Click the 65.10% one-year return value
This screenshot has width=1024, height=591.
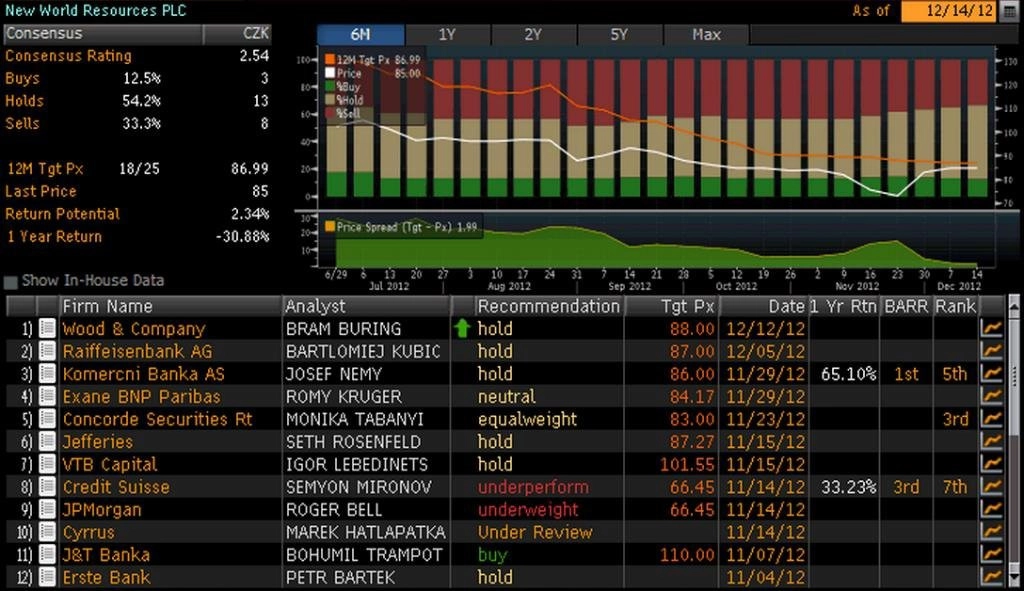848,374
